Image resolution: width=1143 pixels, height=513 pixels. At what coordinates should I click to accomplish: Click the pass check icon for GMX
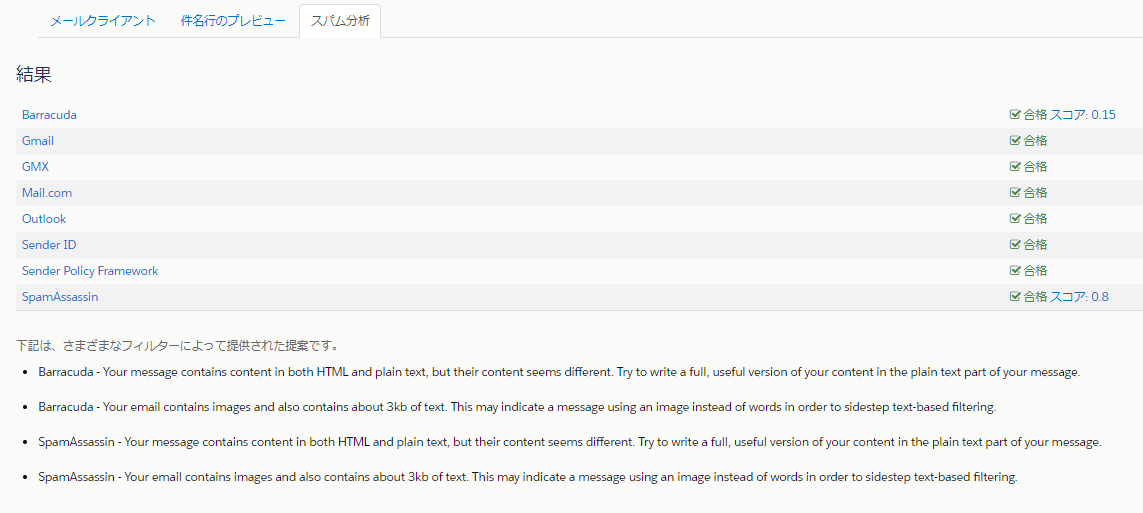click(1015, 167)
